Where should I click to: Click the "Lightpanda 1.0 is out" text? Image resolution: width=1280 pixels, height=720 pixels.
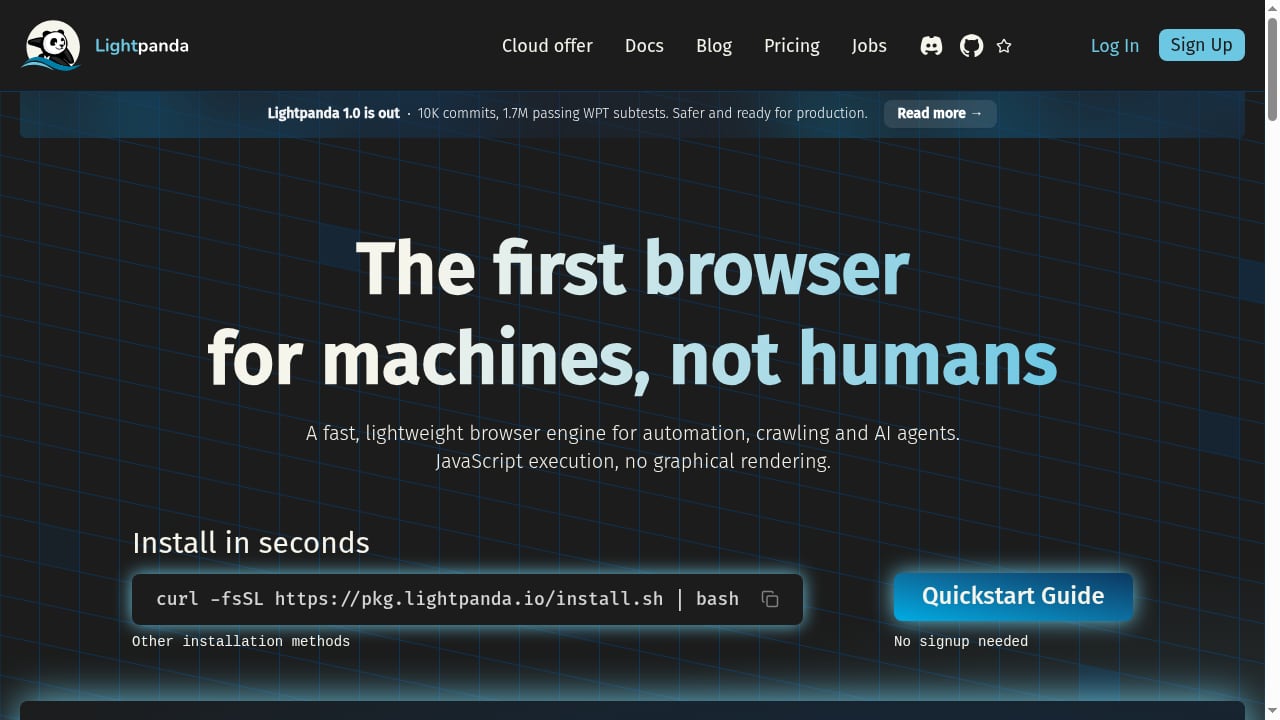(334, 113)
